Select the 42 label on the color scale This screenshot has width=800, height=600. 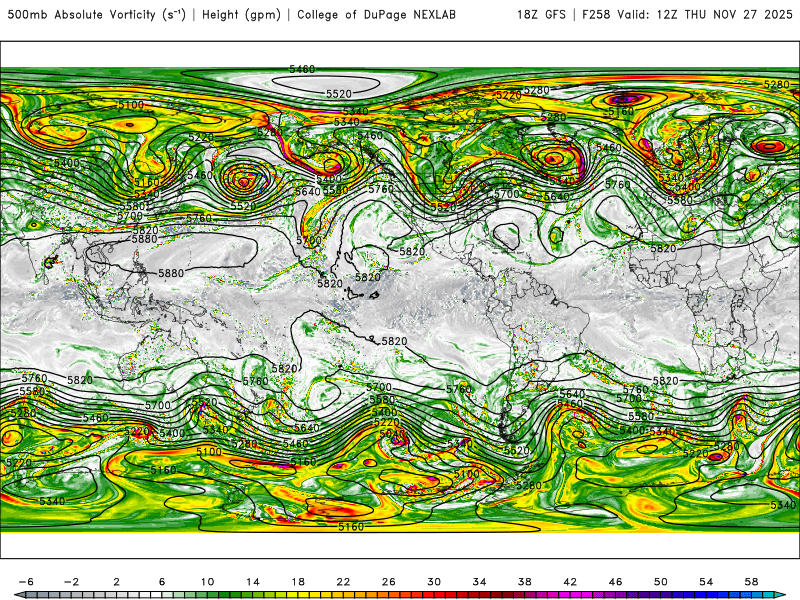pos(570,582)
